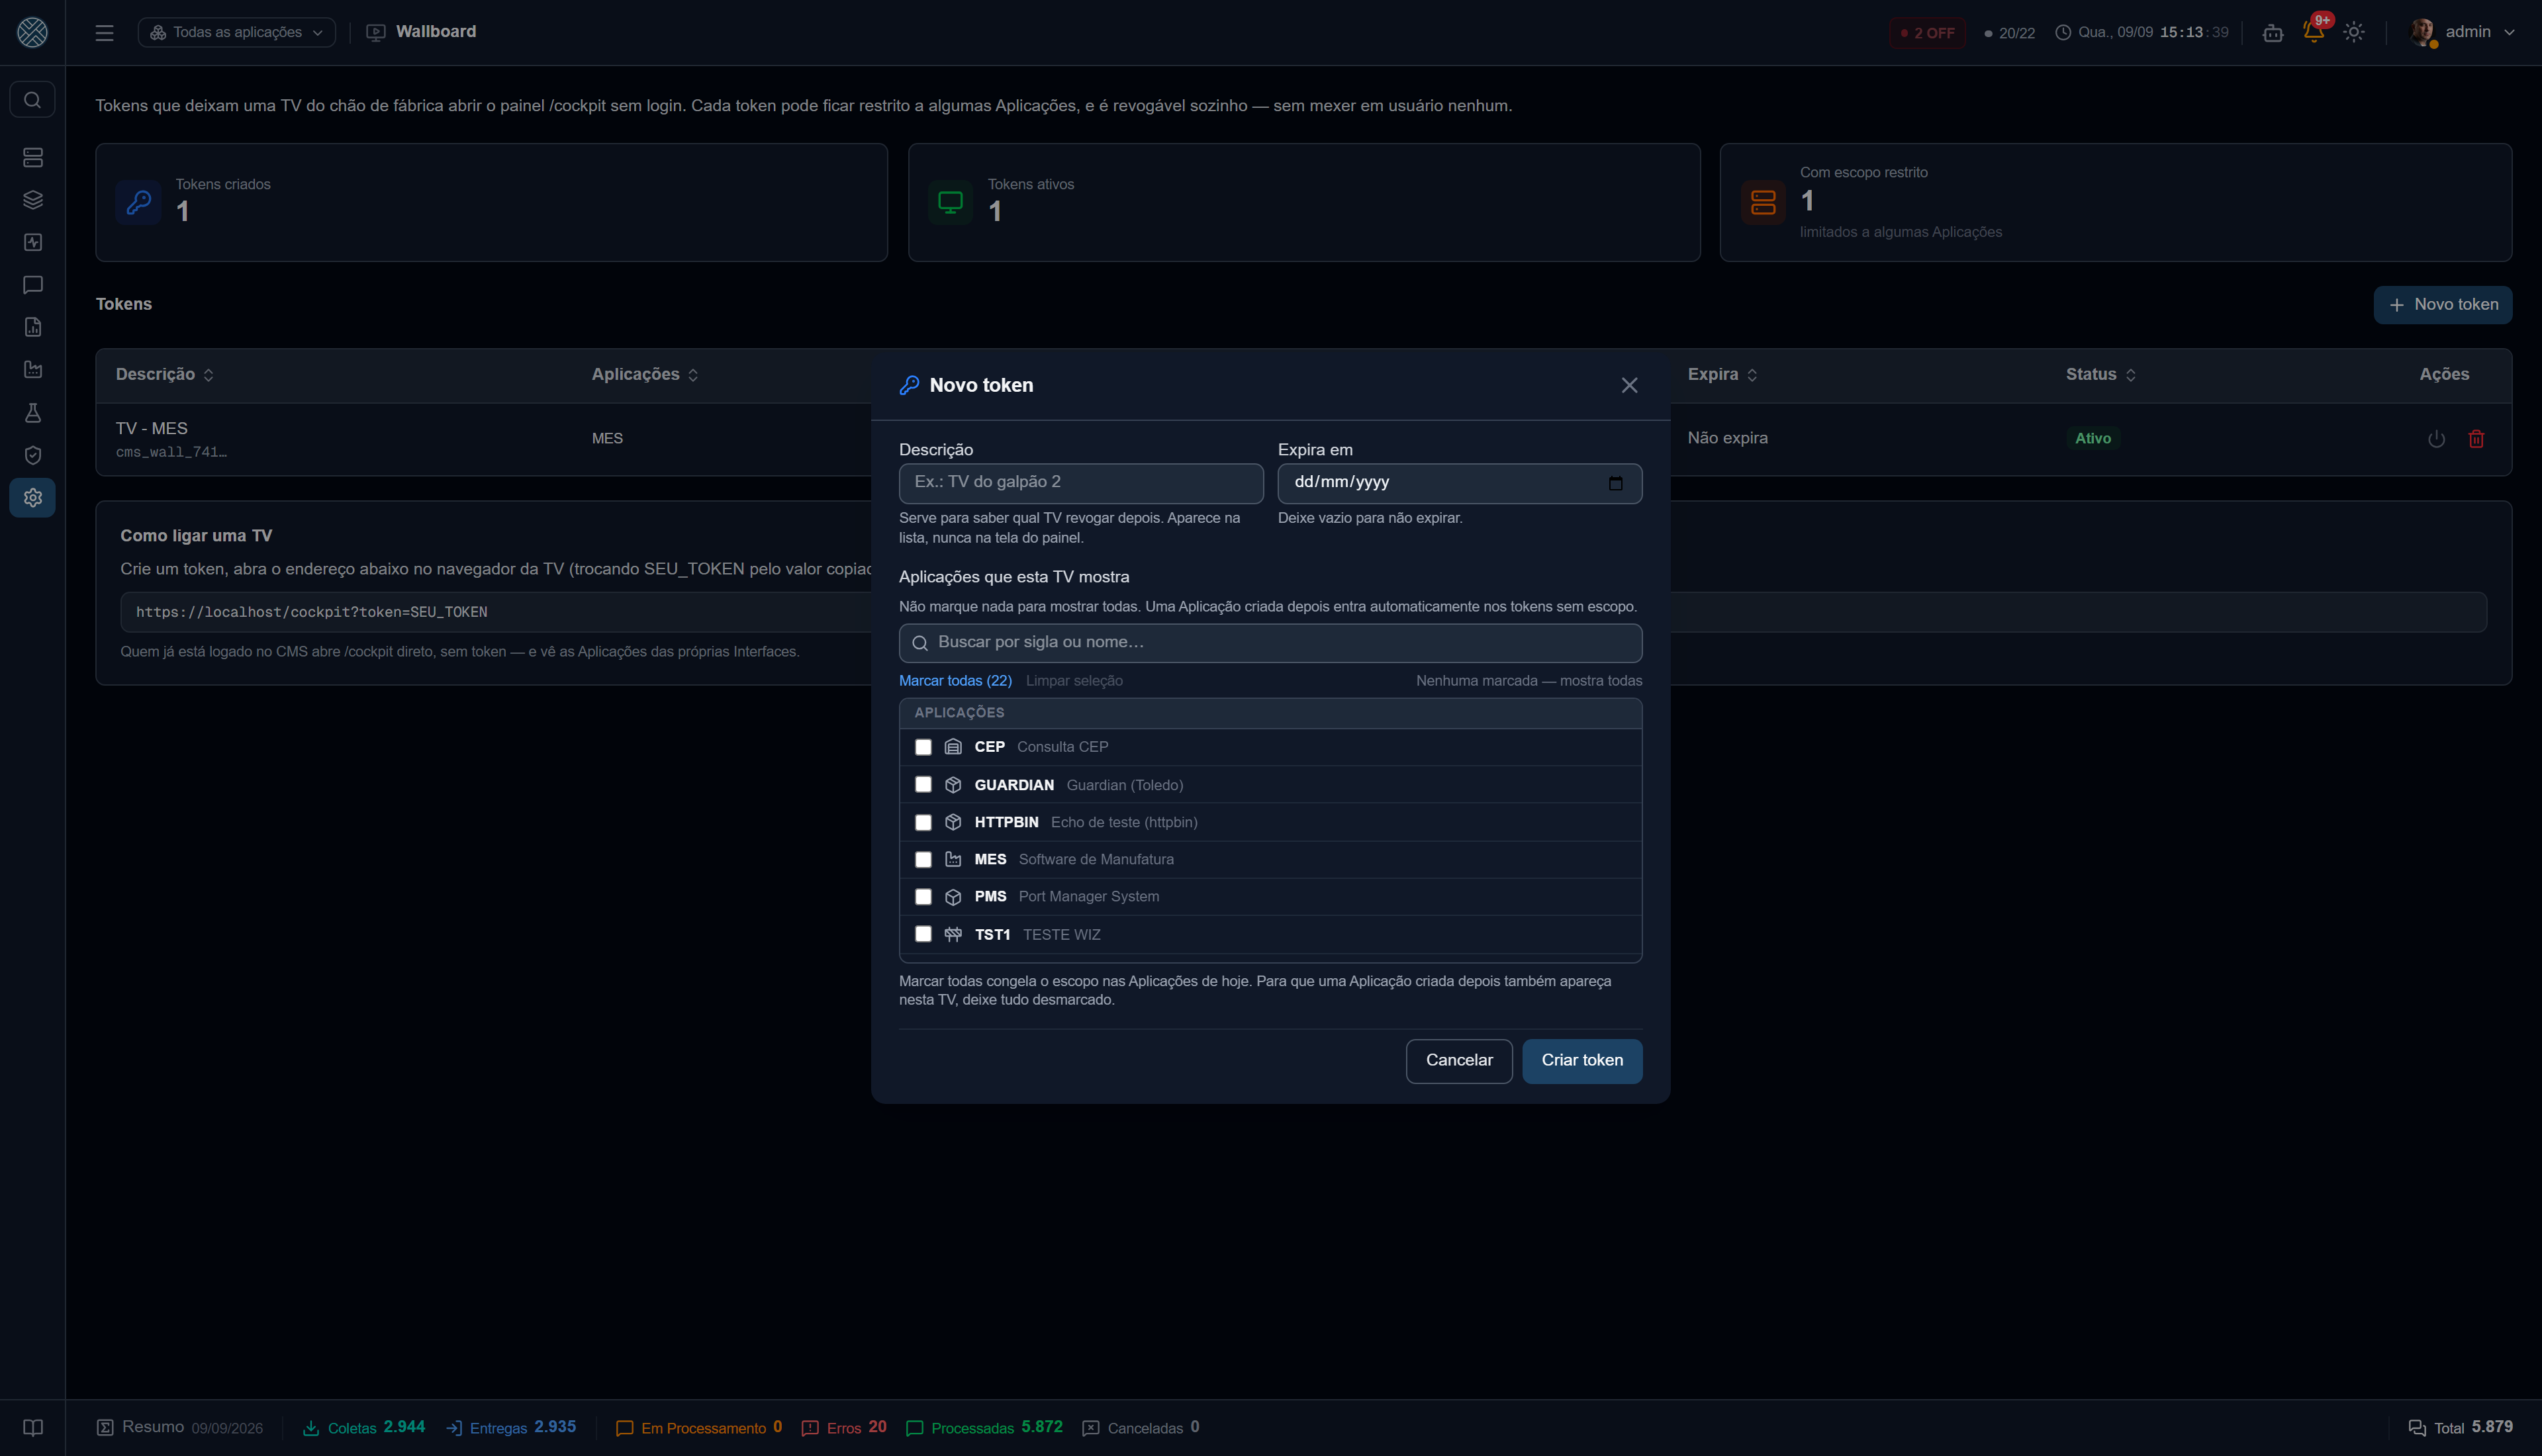Click the Cancelar button in the dialog
2542x1456 pixels.
pyautogui.click(x=1459, y=1061)
